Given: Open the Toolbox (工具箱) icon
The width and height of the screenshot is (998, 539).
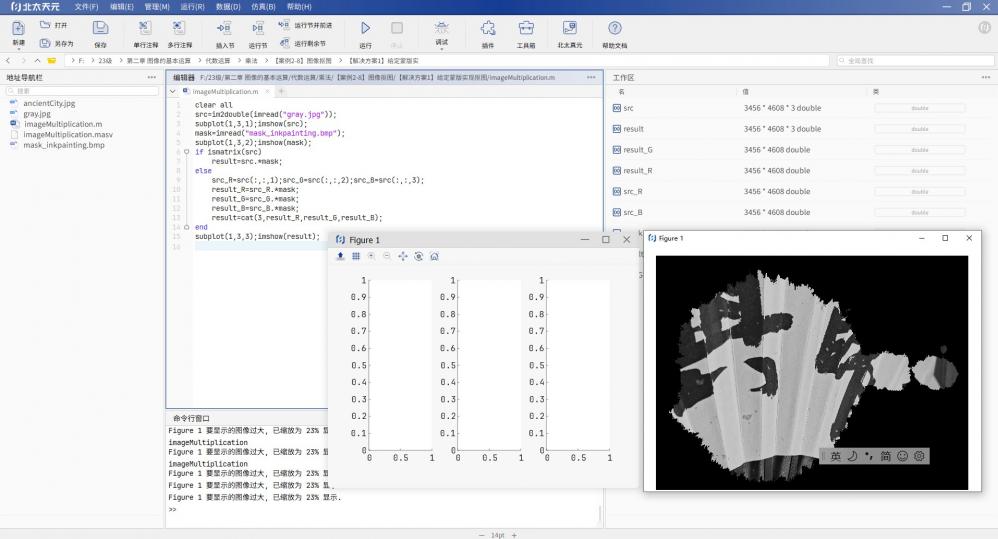Looking at the screenshot, I should (525, 29).
